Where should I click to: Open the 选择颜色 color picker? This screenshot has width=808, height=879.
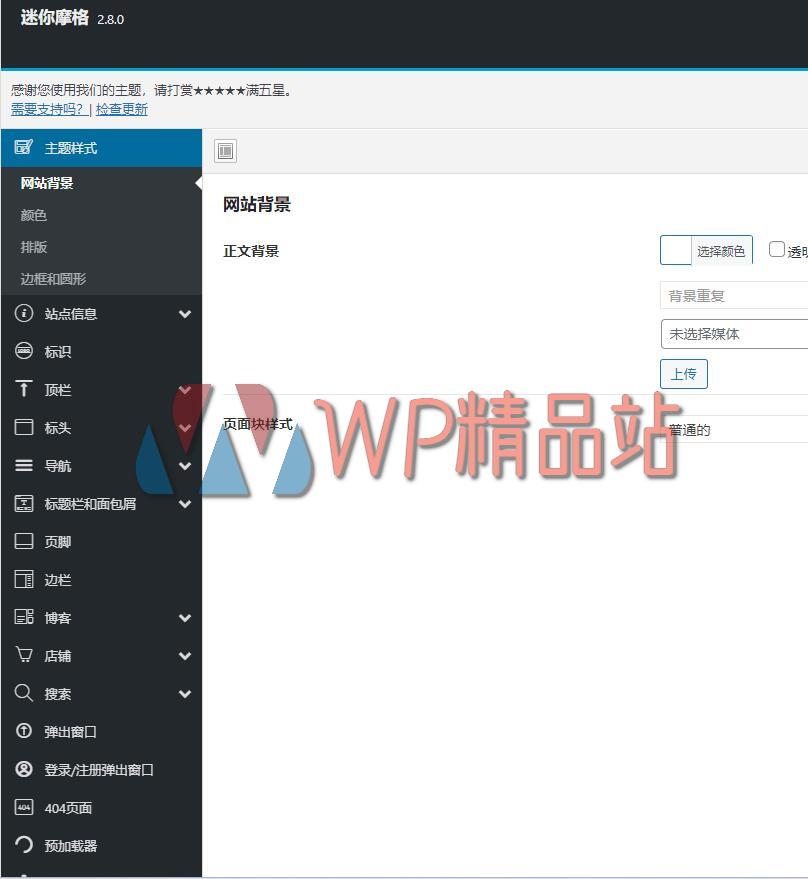(x=723, y=250)
